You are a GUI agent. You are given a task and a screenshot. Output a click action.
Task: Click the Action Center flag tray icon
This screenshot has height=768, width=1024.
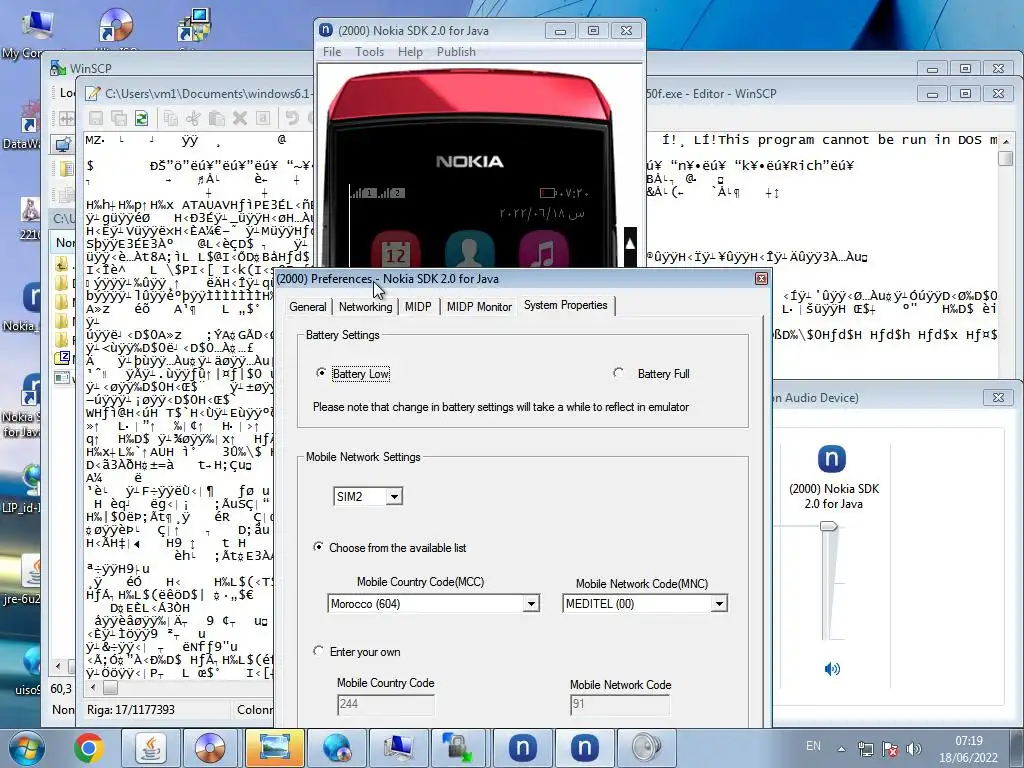pos(889,748)
